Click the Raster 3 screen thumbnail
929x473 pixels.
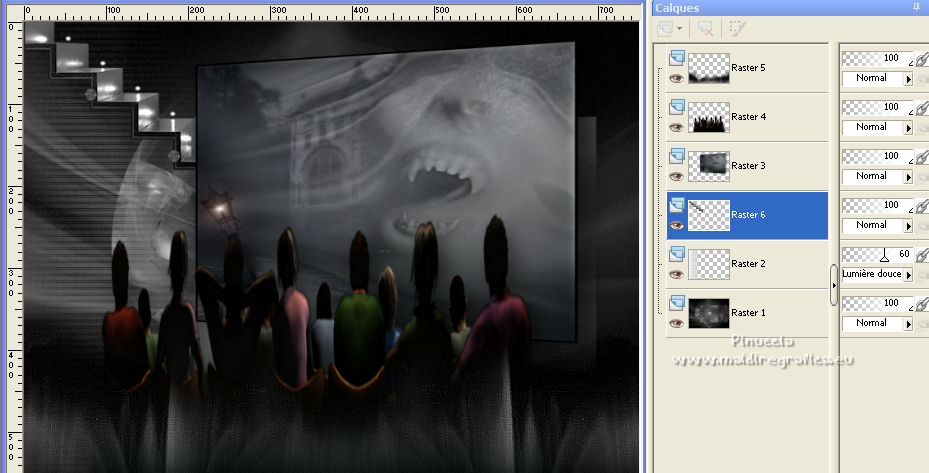pyautogui.click(x=709, y=166)
